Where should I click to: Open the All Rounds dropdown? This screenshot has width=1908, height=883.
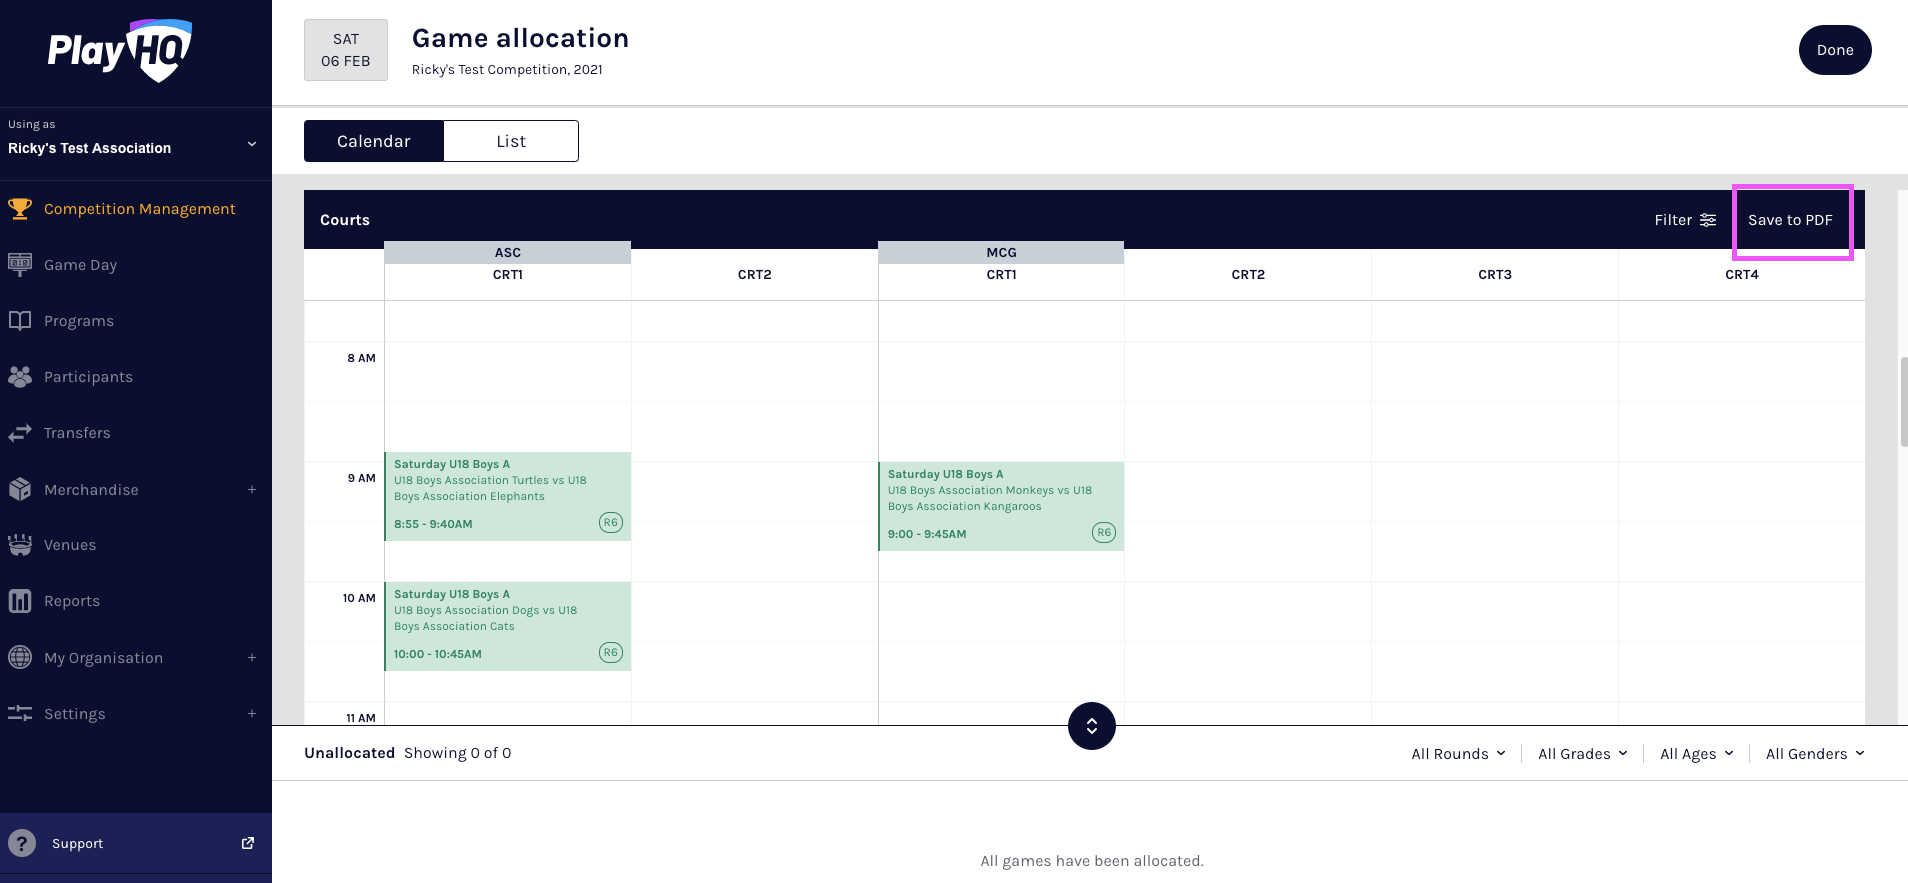pos(1458,754)
